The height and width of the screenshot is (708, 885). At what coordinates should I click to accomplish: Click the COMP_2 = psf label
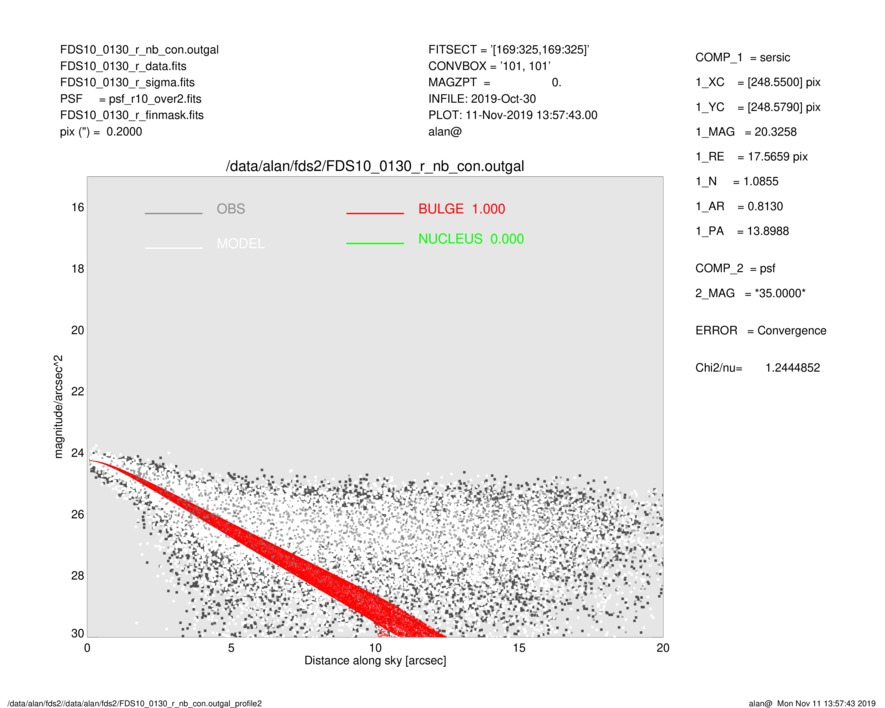click(735, 269)
